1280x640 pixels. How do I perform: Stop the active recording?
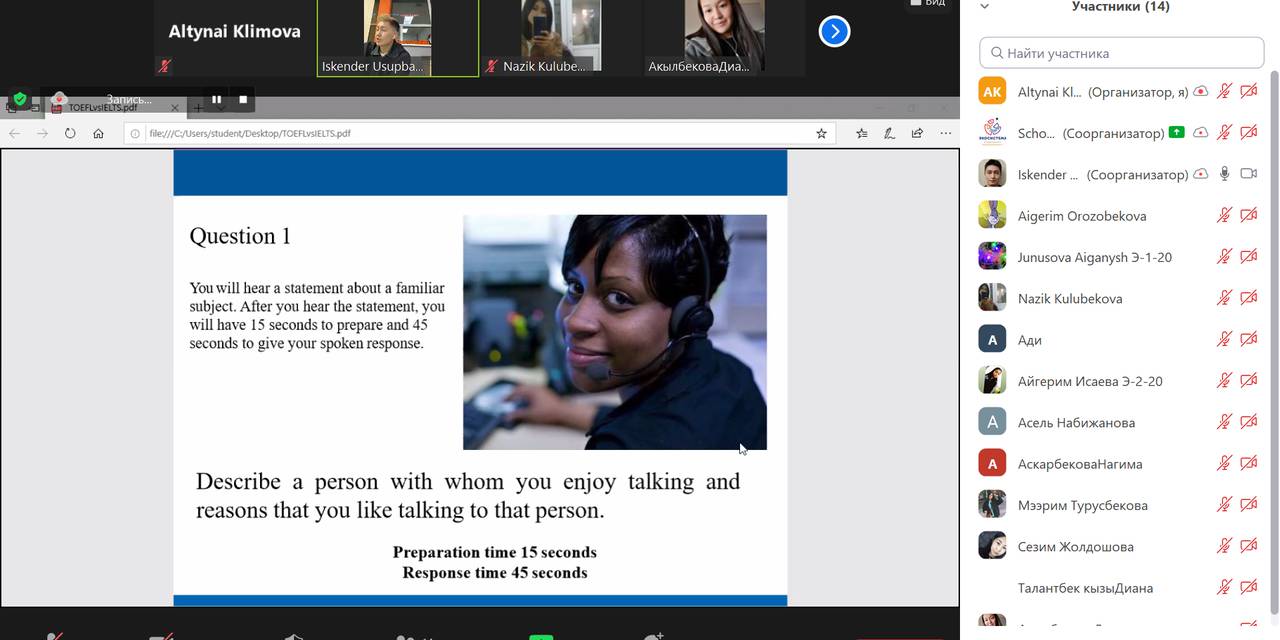pos(241,99)
